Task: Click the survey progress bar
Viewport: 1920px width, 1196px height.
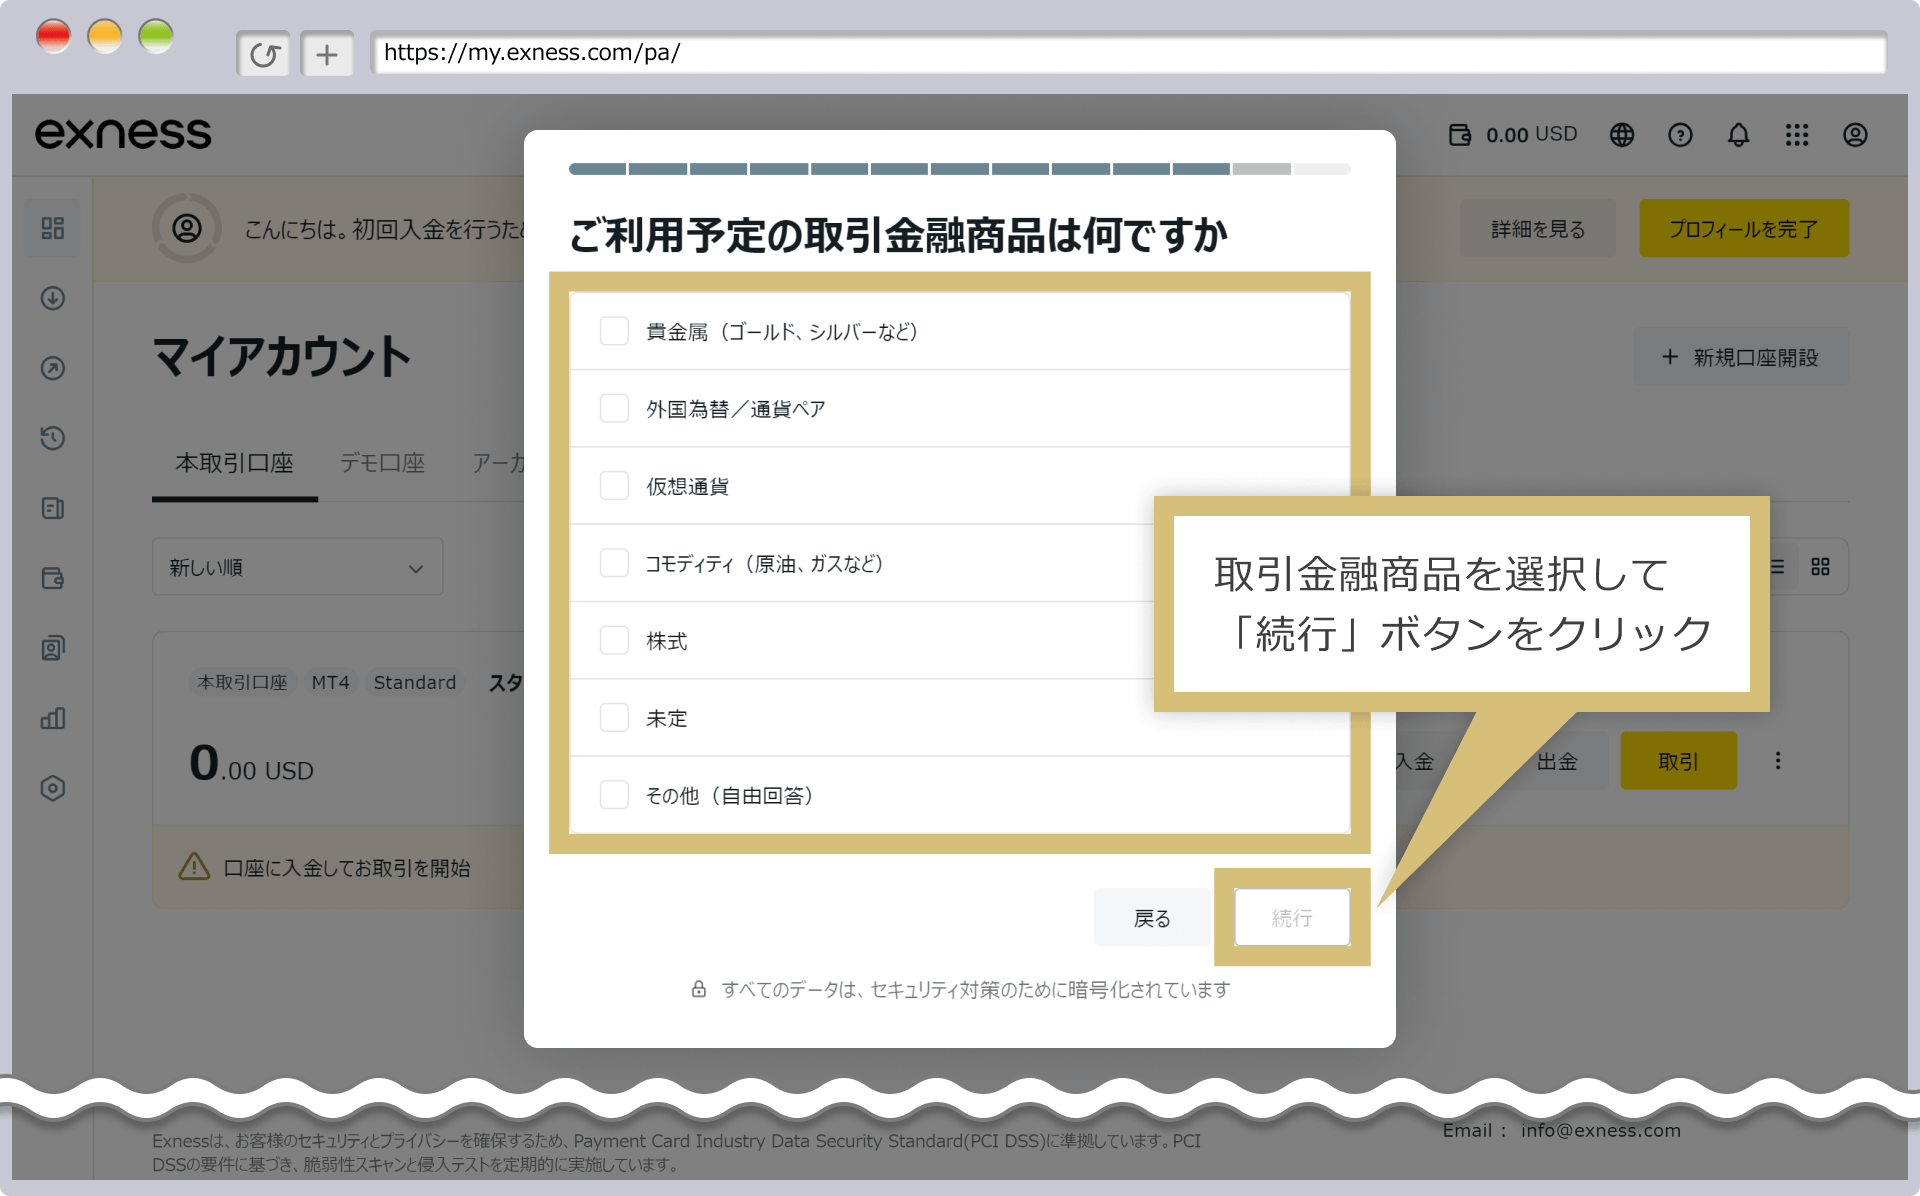Action: coord(959,169)
